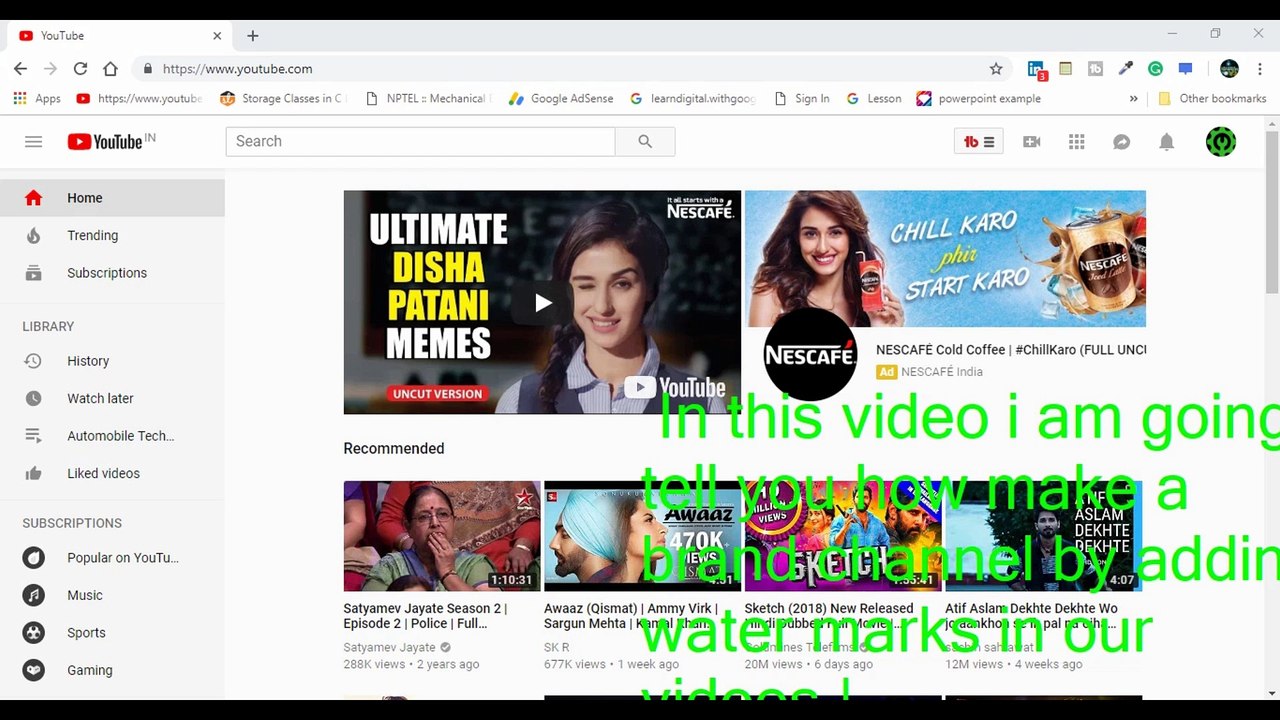Open the Music channel subscription
Image resolution: width=1280 pixels, height=720 pixels.
tap(112, 595)
